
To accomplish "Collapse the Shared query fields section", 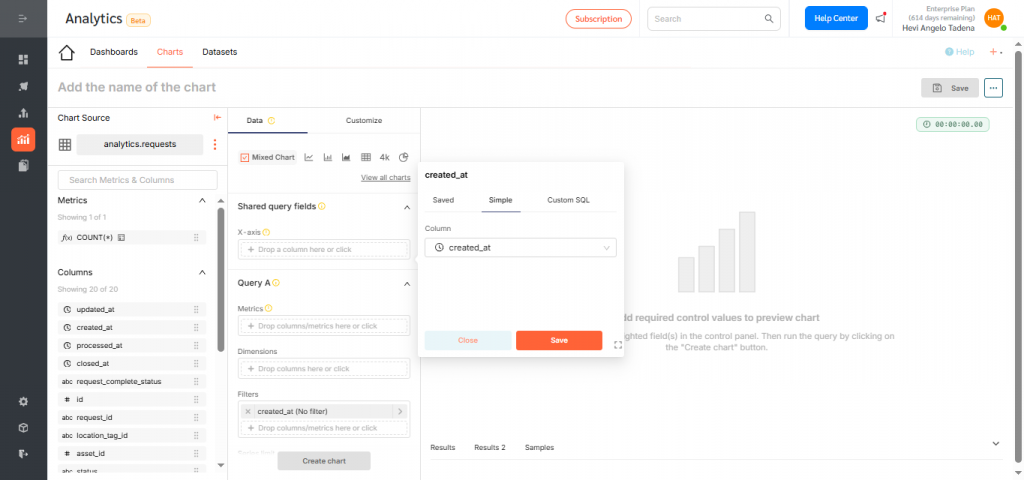I will pyautogui.click(x=406, y=207).
